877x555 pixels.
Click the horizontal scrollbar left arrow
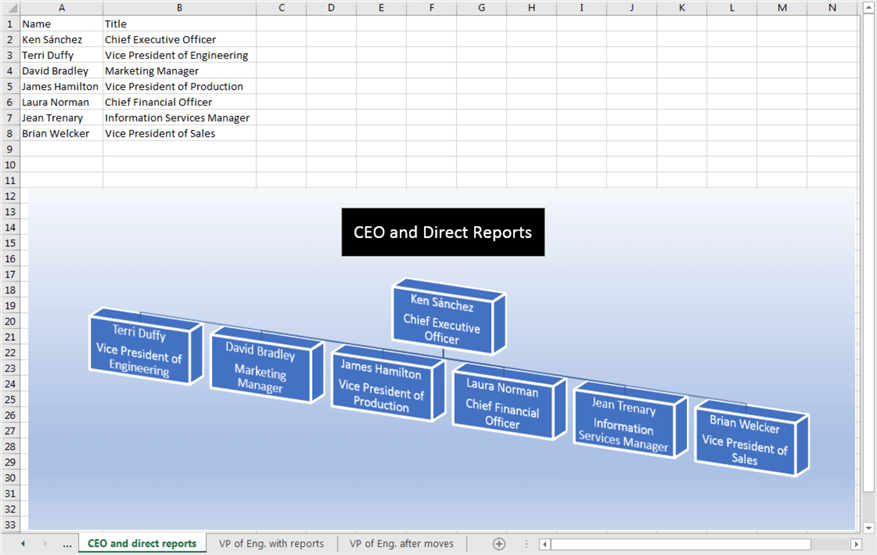pos(544,544)
